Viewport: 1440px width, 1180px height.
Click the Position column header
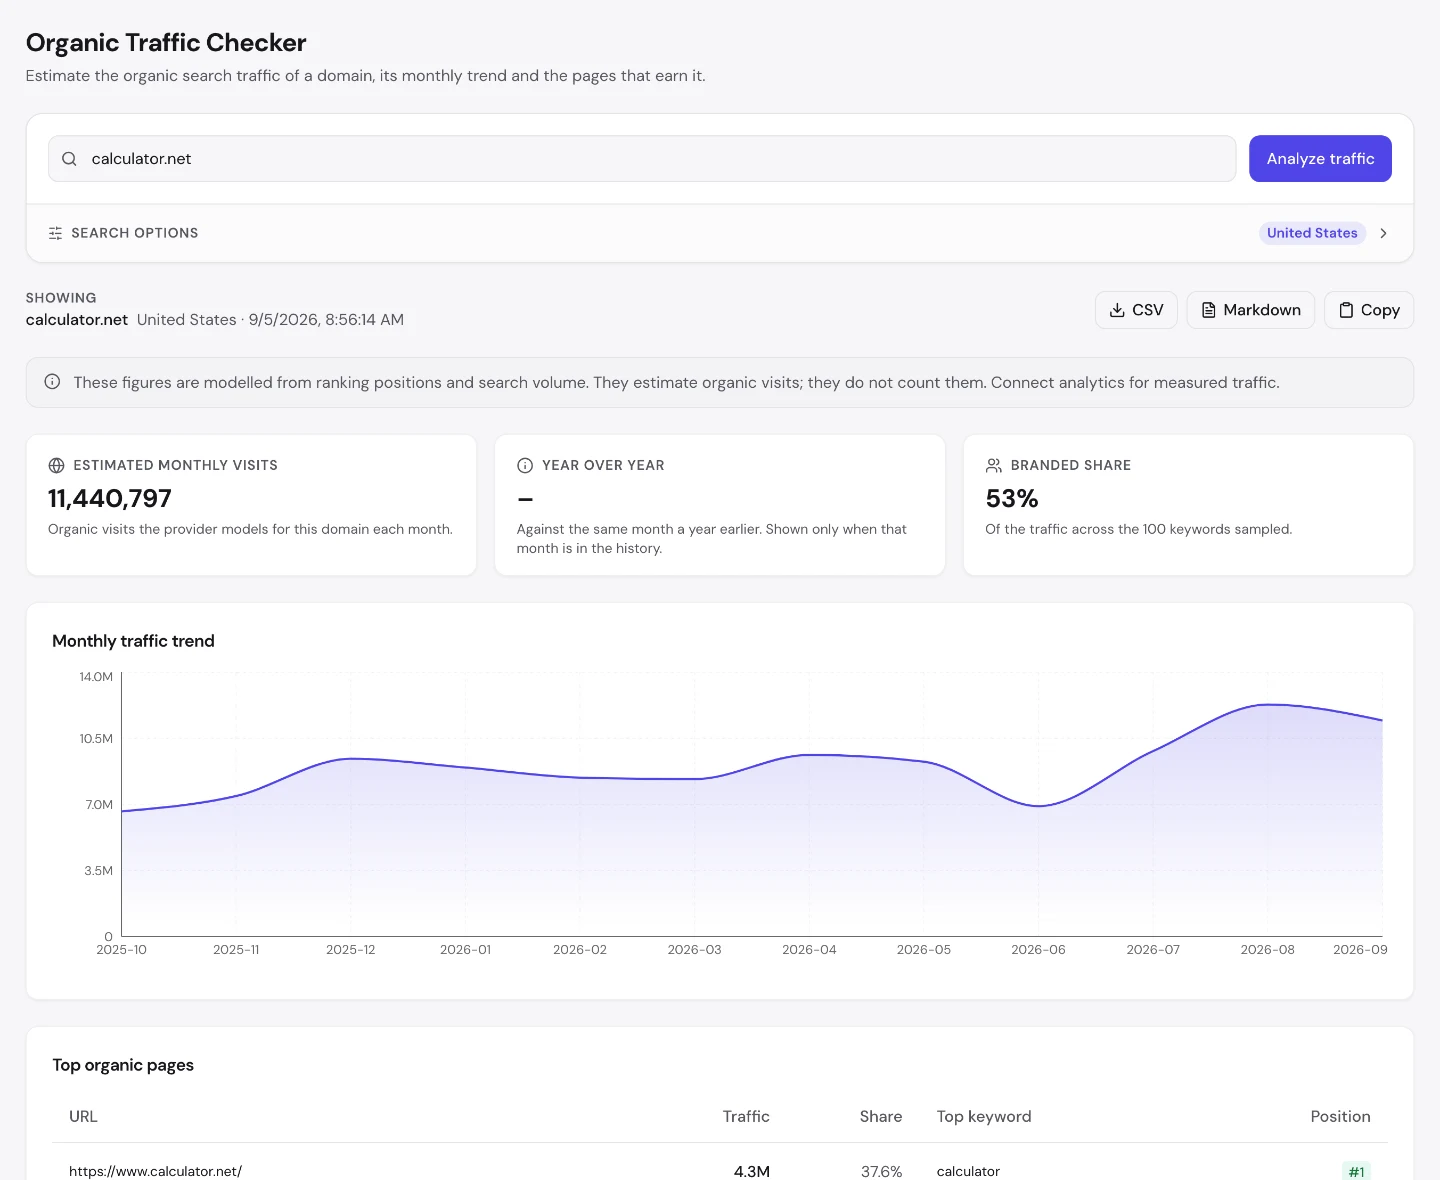[1340, 1116]
